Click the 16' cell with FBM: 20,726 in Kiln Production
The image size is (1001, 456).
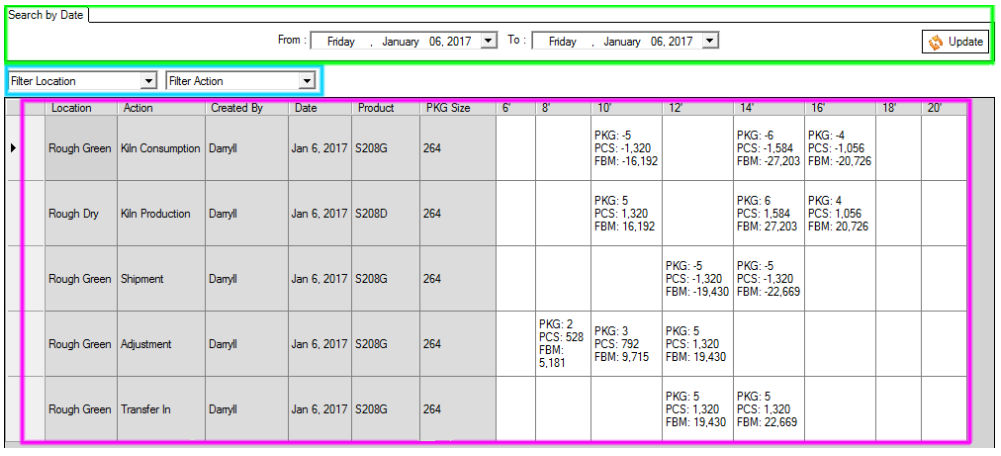(x=840, y=213)
